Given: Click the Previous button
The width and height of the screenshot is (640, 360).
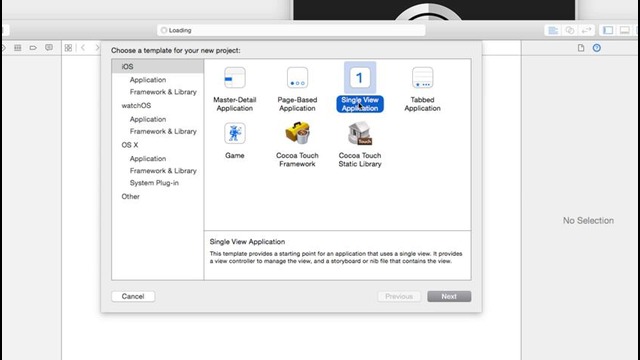Looking at the screenshot, I should click(399, 296).
